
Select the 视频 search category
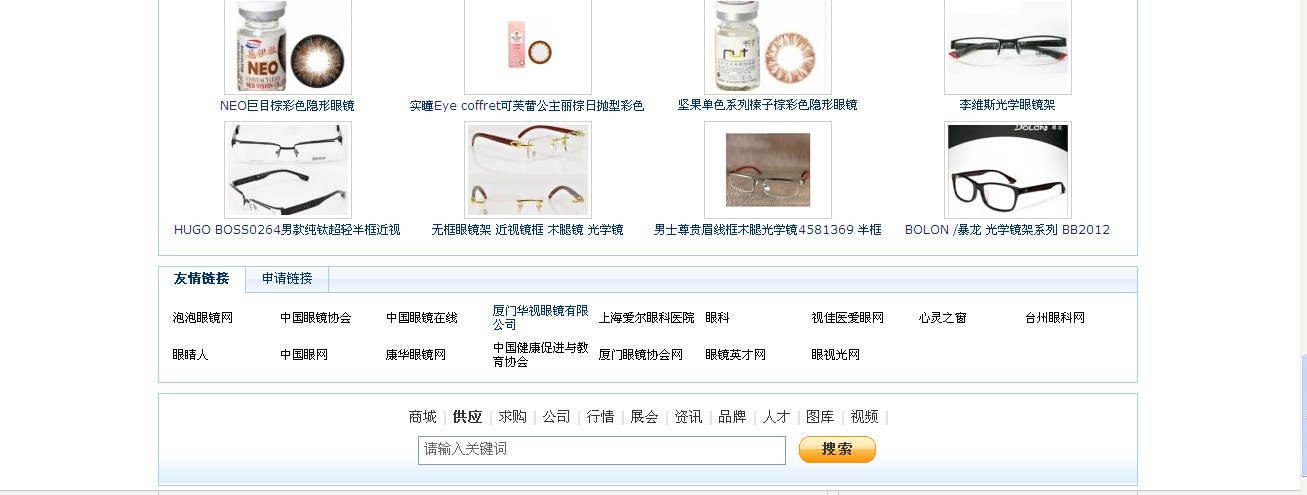[x=864, y=417]
